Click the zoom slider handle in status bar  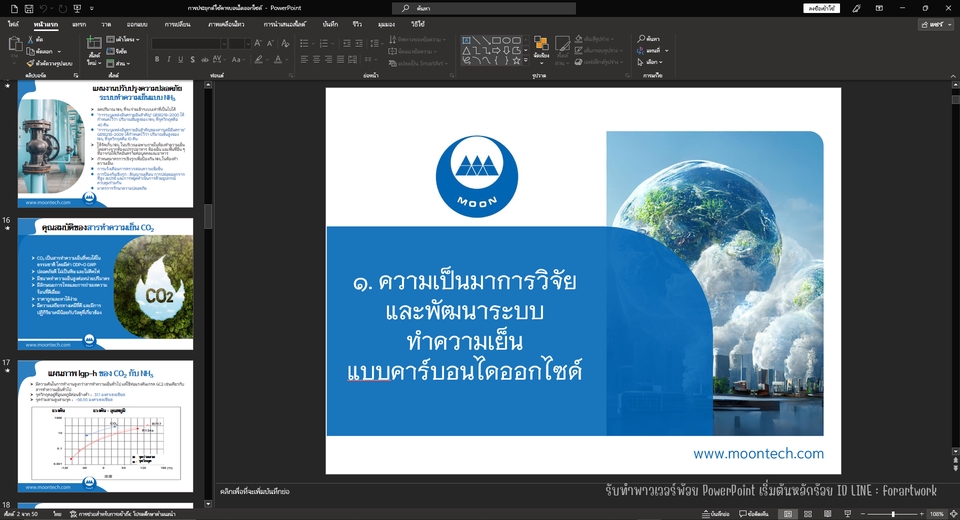click(x=893, y=514)
